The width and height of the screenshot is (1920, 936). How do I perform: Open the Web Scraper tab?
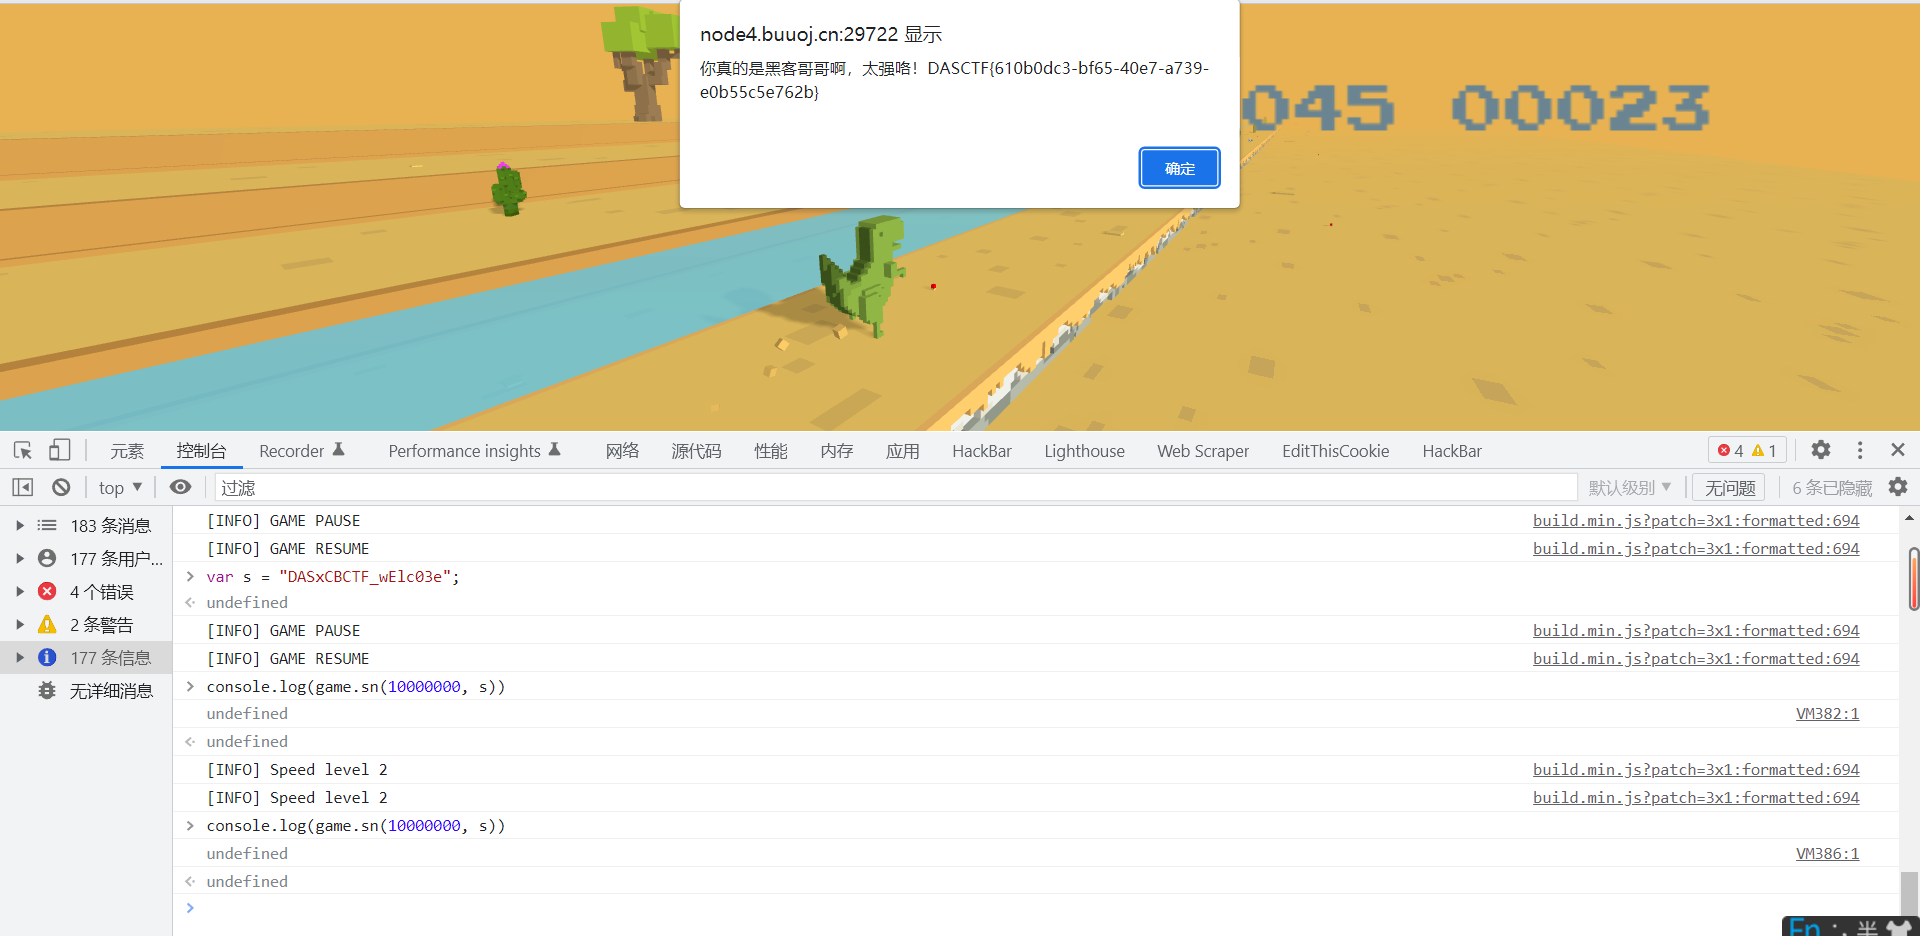click(x=1203, y=451)
